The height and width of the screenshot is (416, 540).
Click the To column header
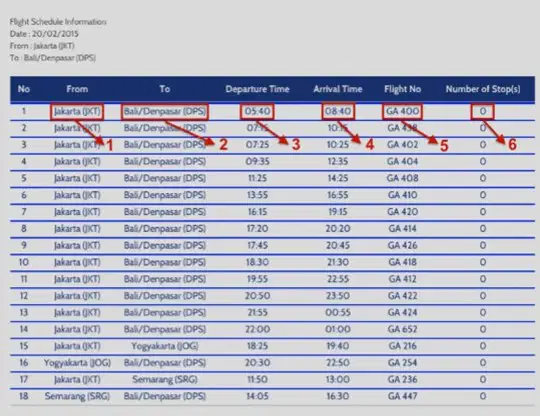[x=165, y=89]
